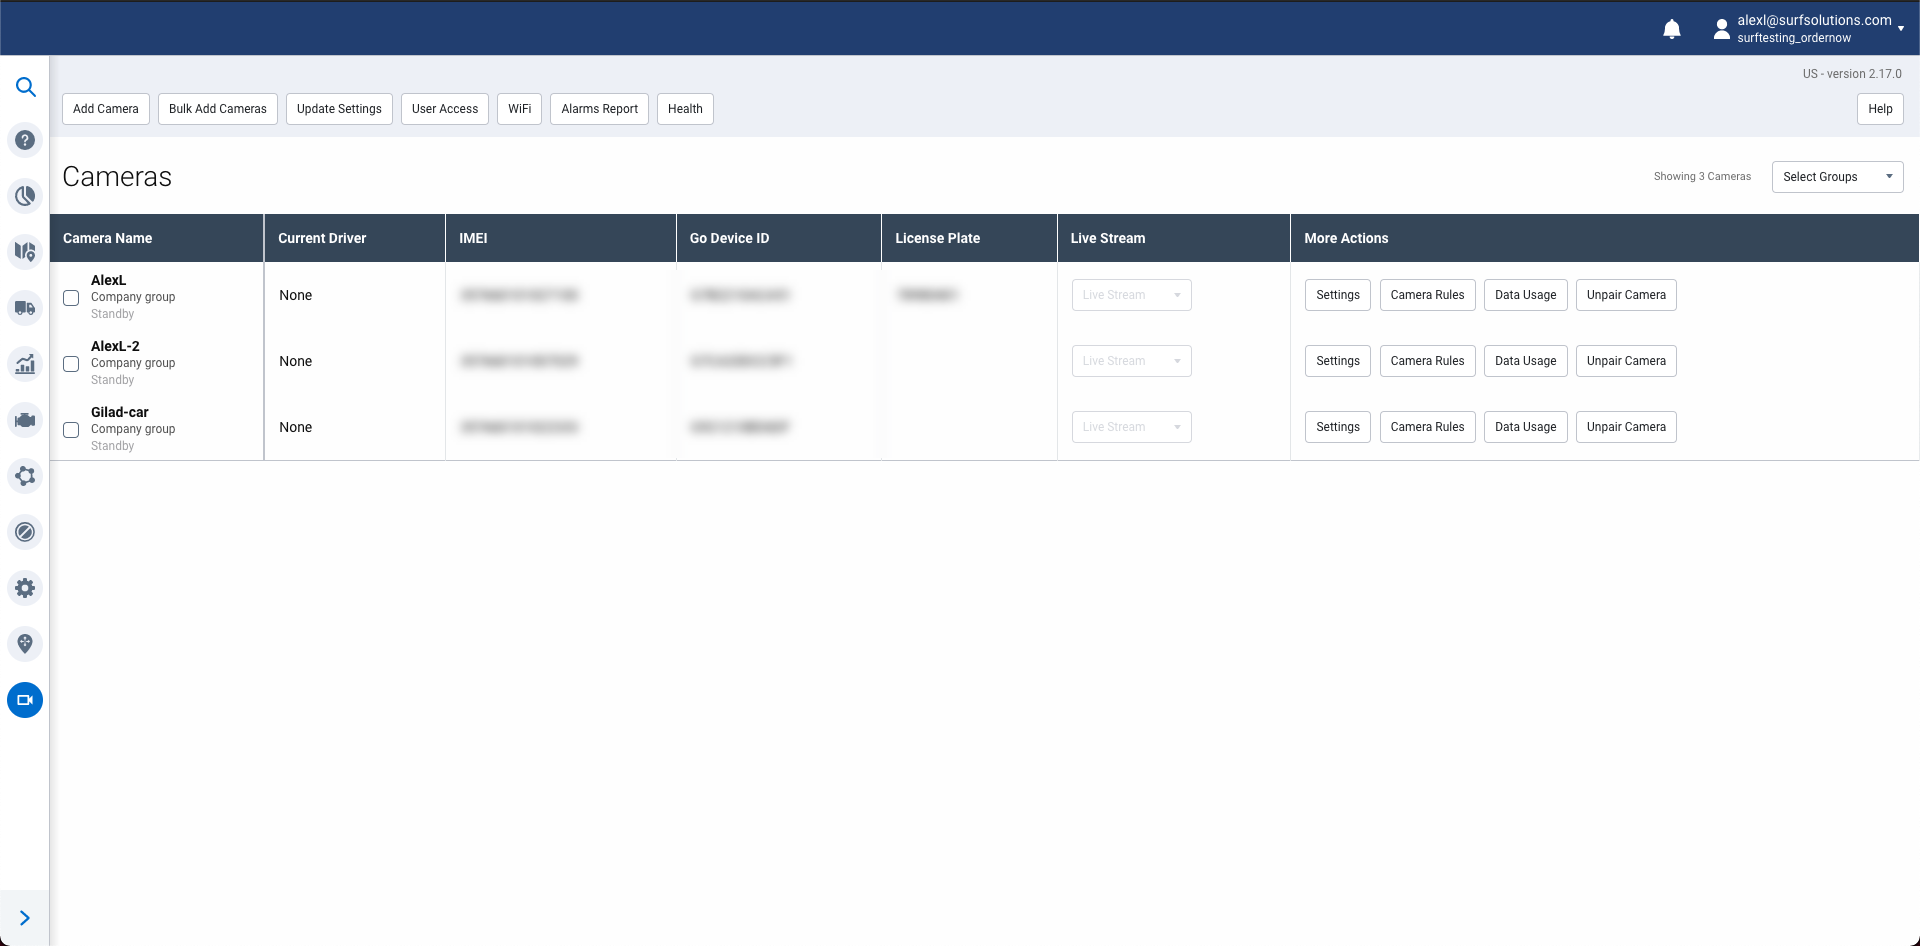Click Unpair Camera for Gilad-car

1625,427
